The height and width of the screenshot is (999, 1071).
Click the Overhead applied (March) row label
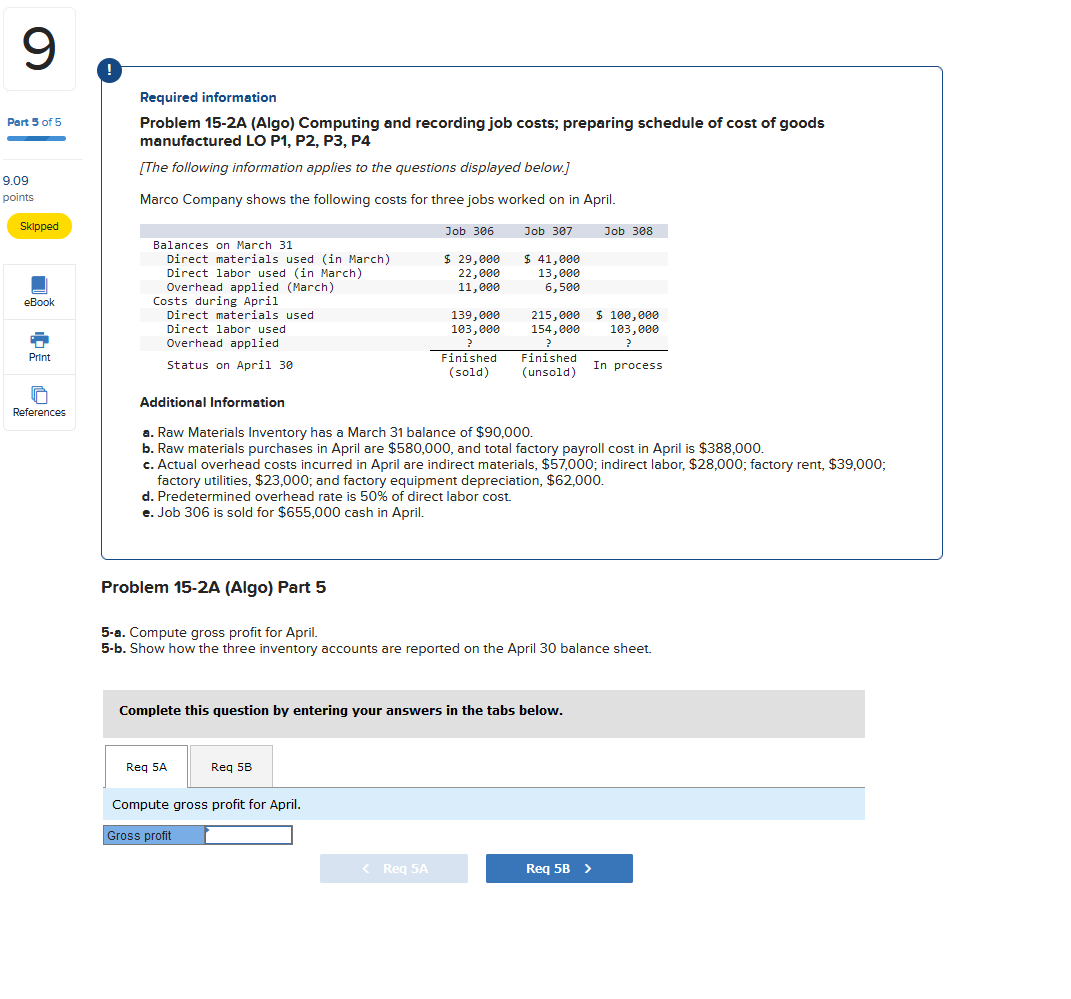click(251, 287)
